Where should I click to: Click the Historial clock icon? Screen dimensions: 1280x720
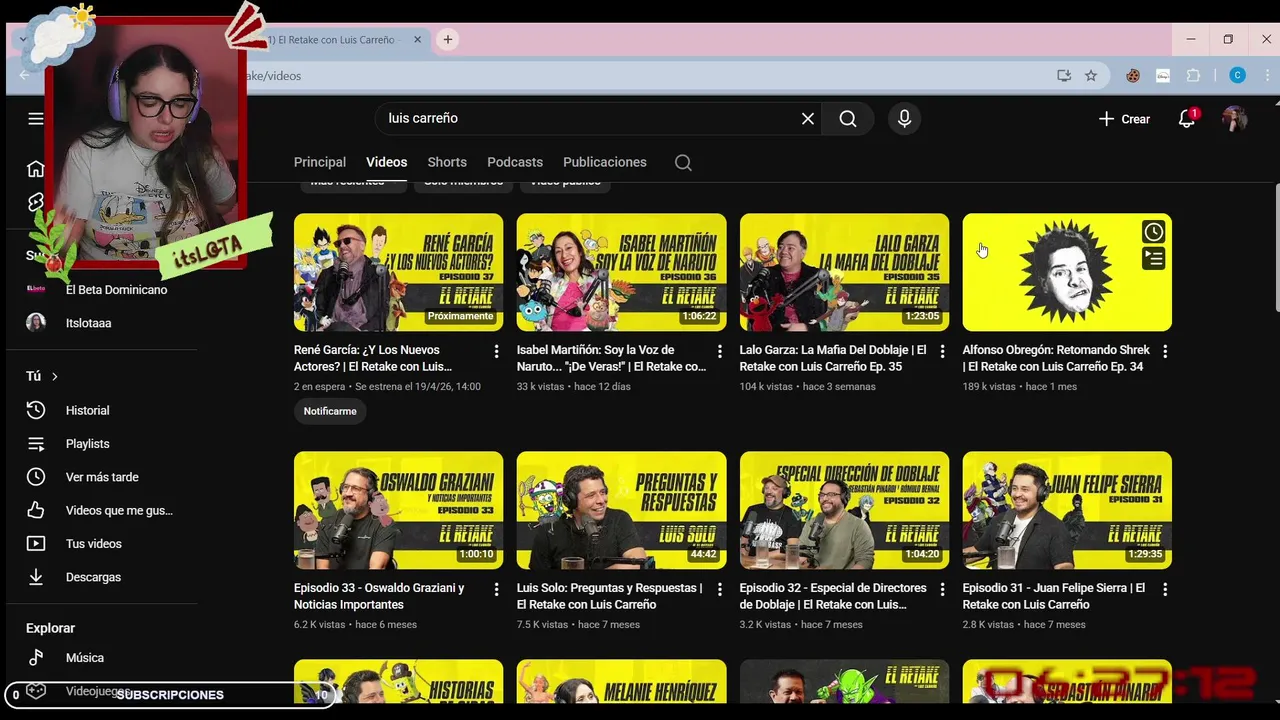(36, 410)
